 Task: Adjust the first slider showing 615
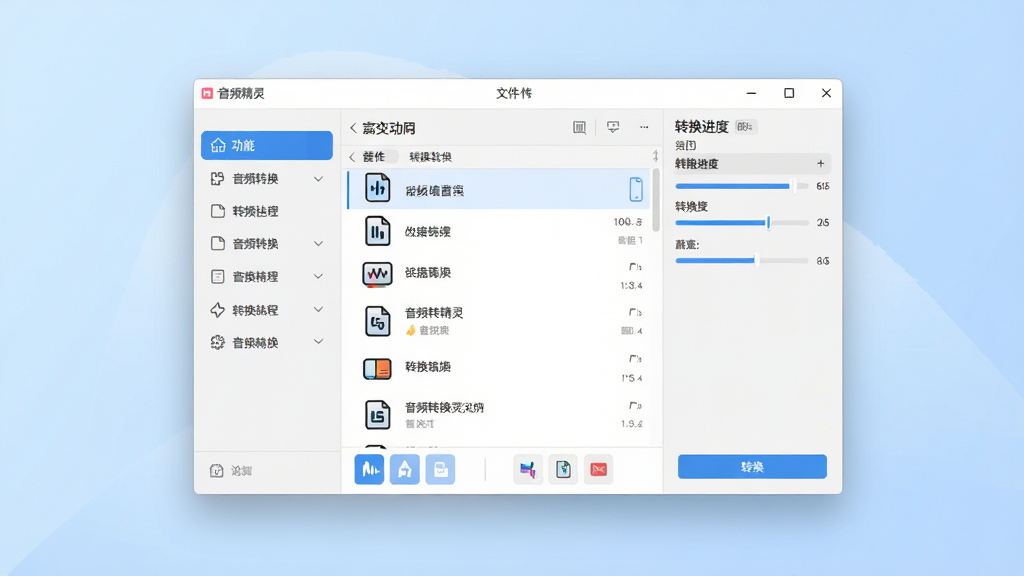click(x=741, y=186)
